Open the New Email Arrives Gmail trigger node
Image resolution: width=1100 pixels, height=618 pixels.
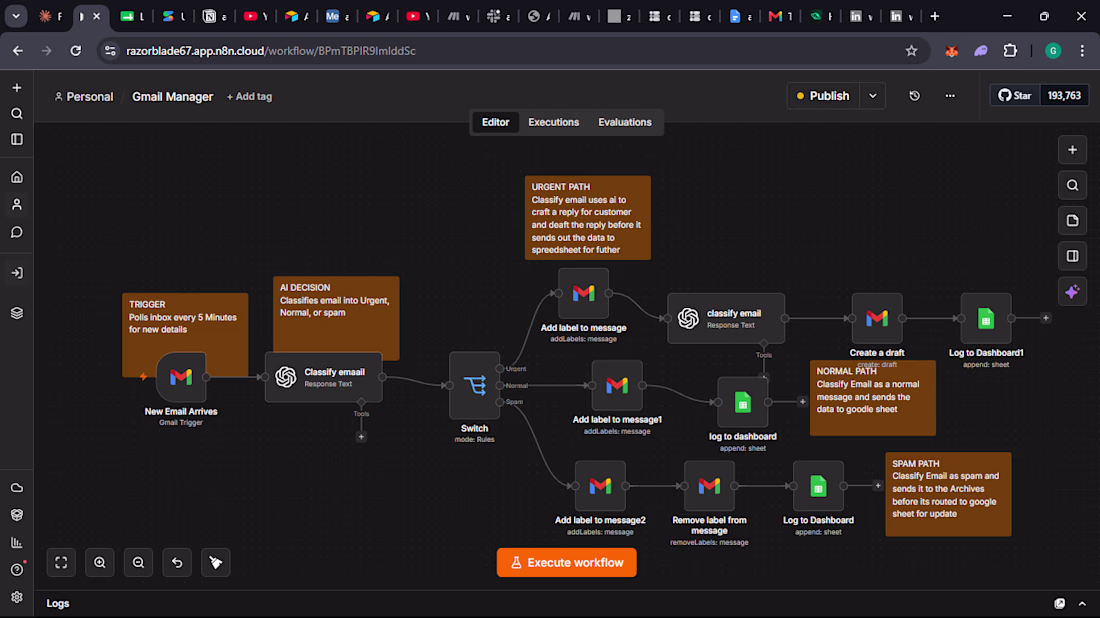click(x=181, y=377)
